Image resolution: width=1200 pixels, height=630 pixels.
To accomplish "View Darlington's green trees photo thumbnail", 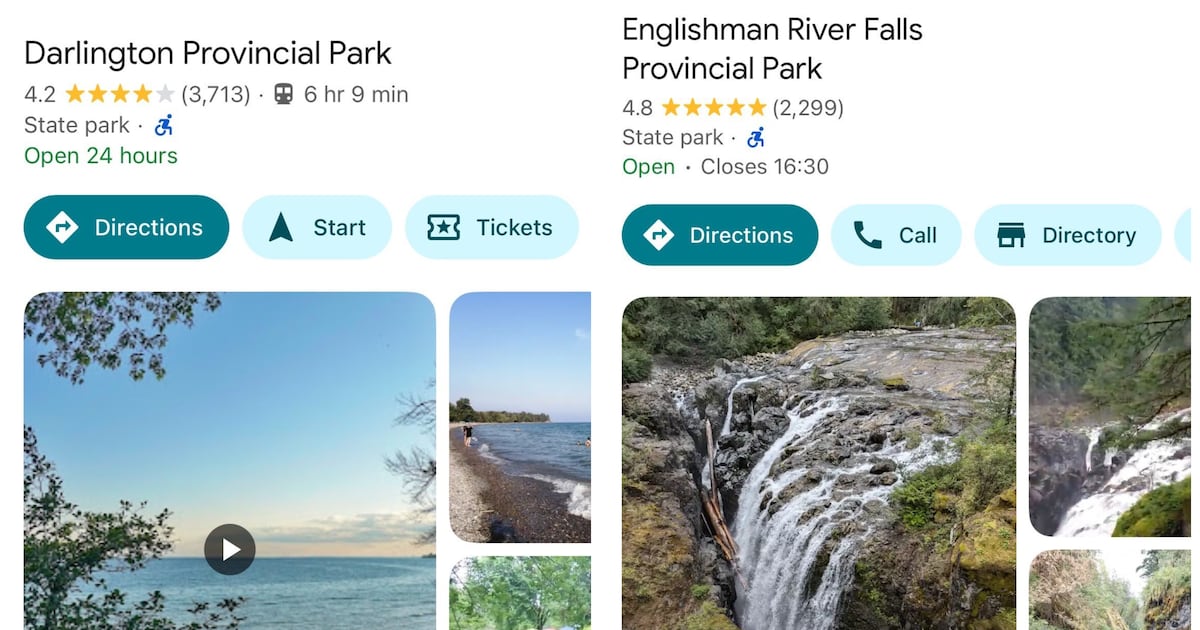I will pos(520,593).
